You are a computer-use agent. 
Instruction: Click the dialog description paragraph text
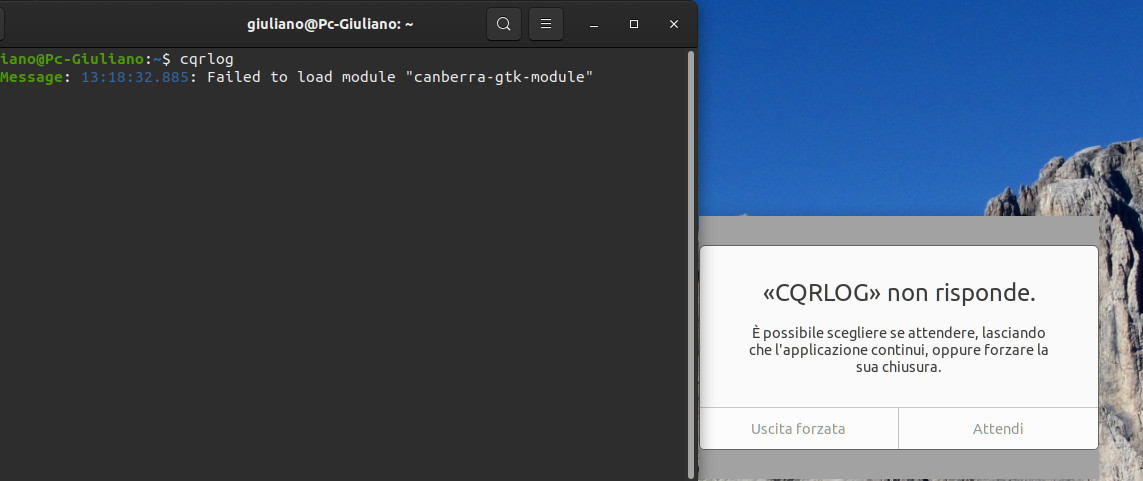click(x=899, y=350)
